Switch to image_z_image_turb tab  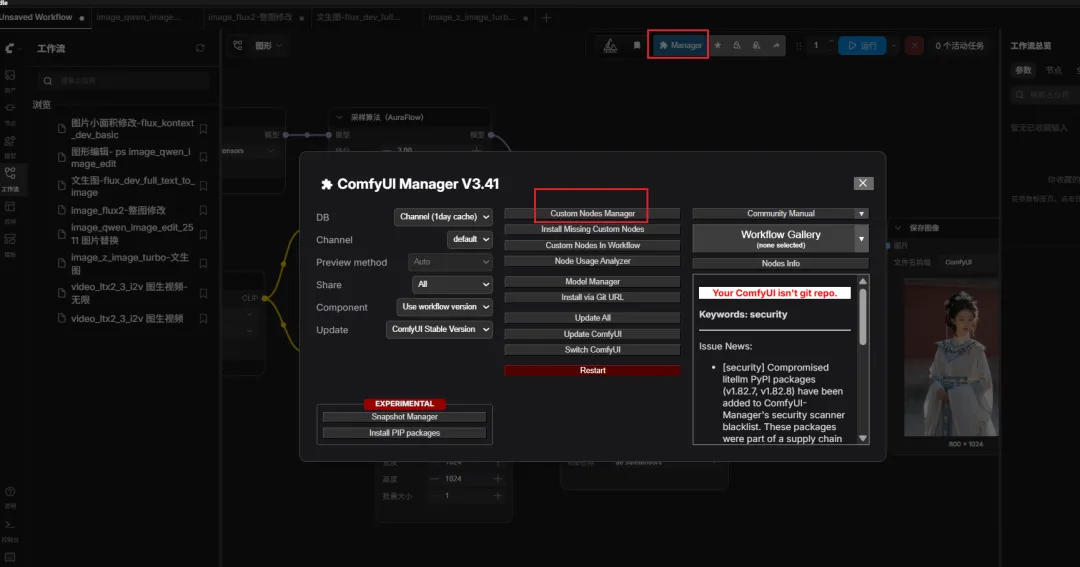point(472,17)
